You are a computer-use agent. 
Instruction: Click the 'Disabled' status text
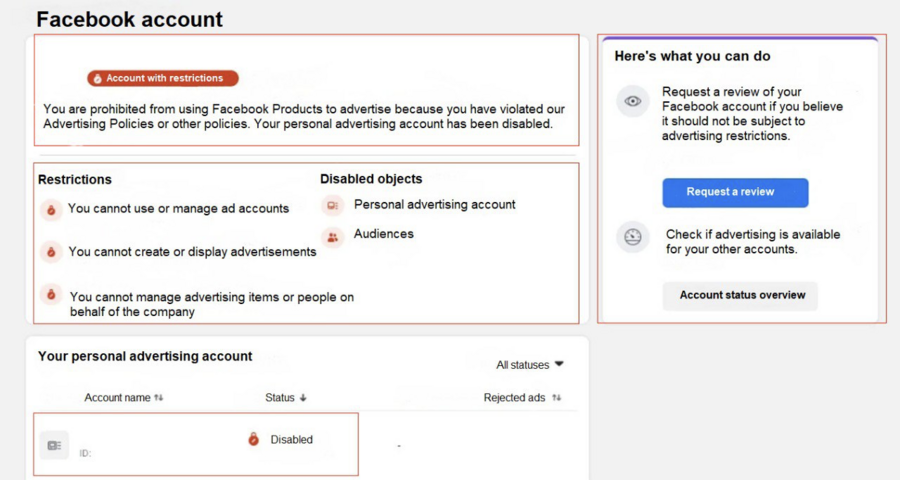pos(292,439)
